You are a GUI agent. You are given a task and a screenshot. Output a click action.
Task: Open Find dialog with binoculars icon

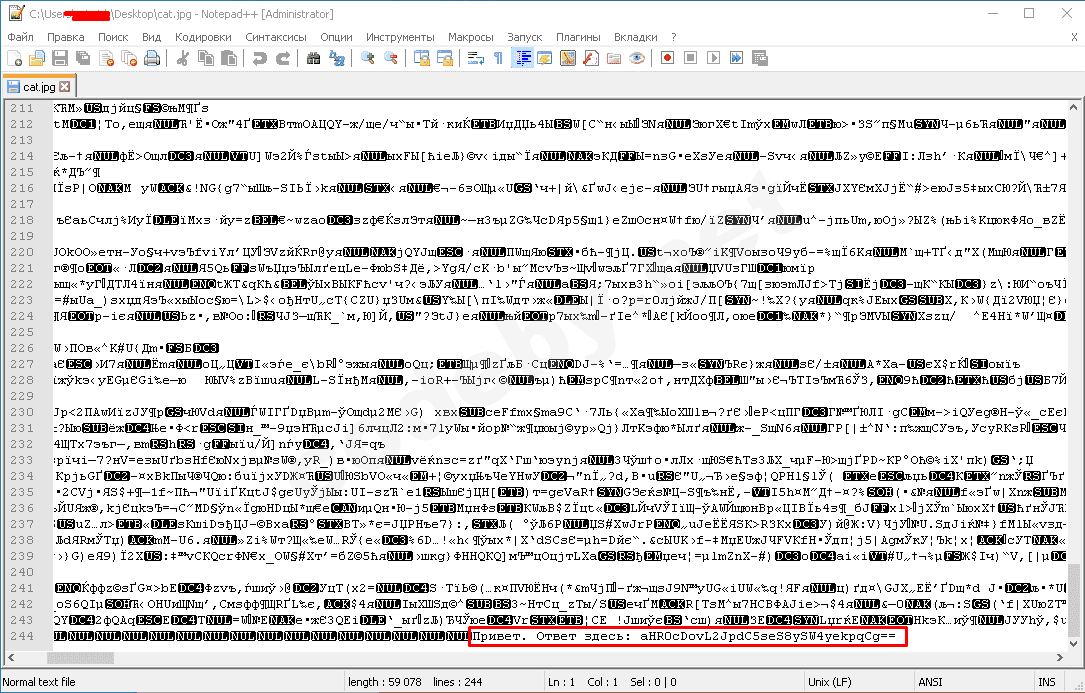[313, 58]
